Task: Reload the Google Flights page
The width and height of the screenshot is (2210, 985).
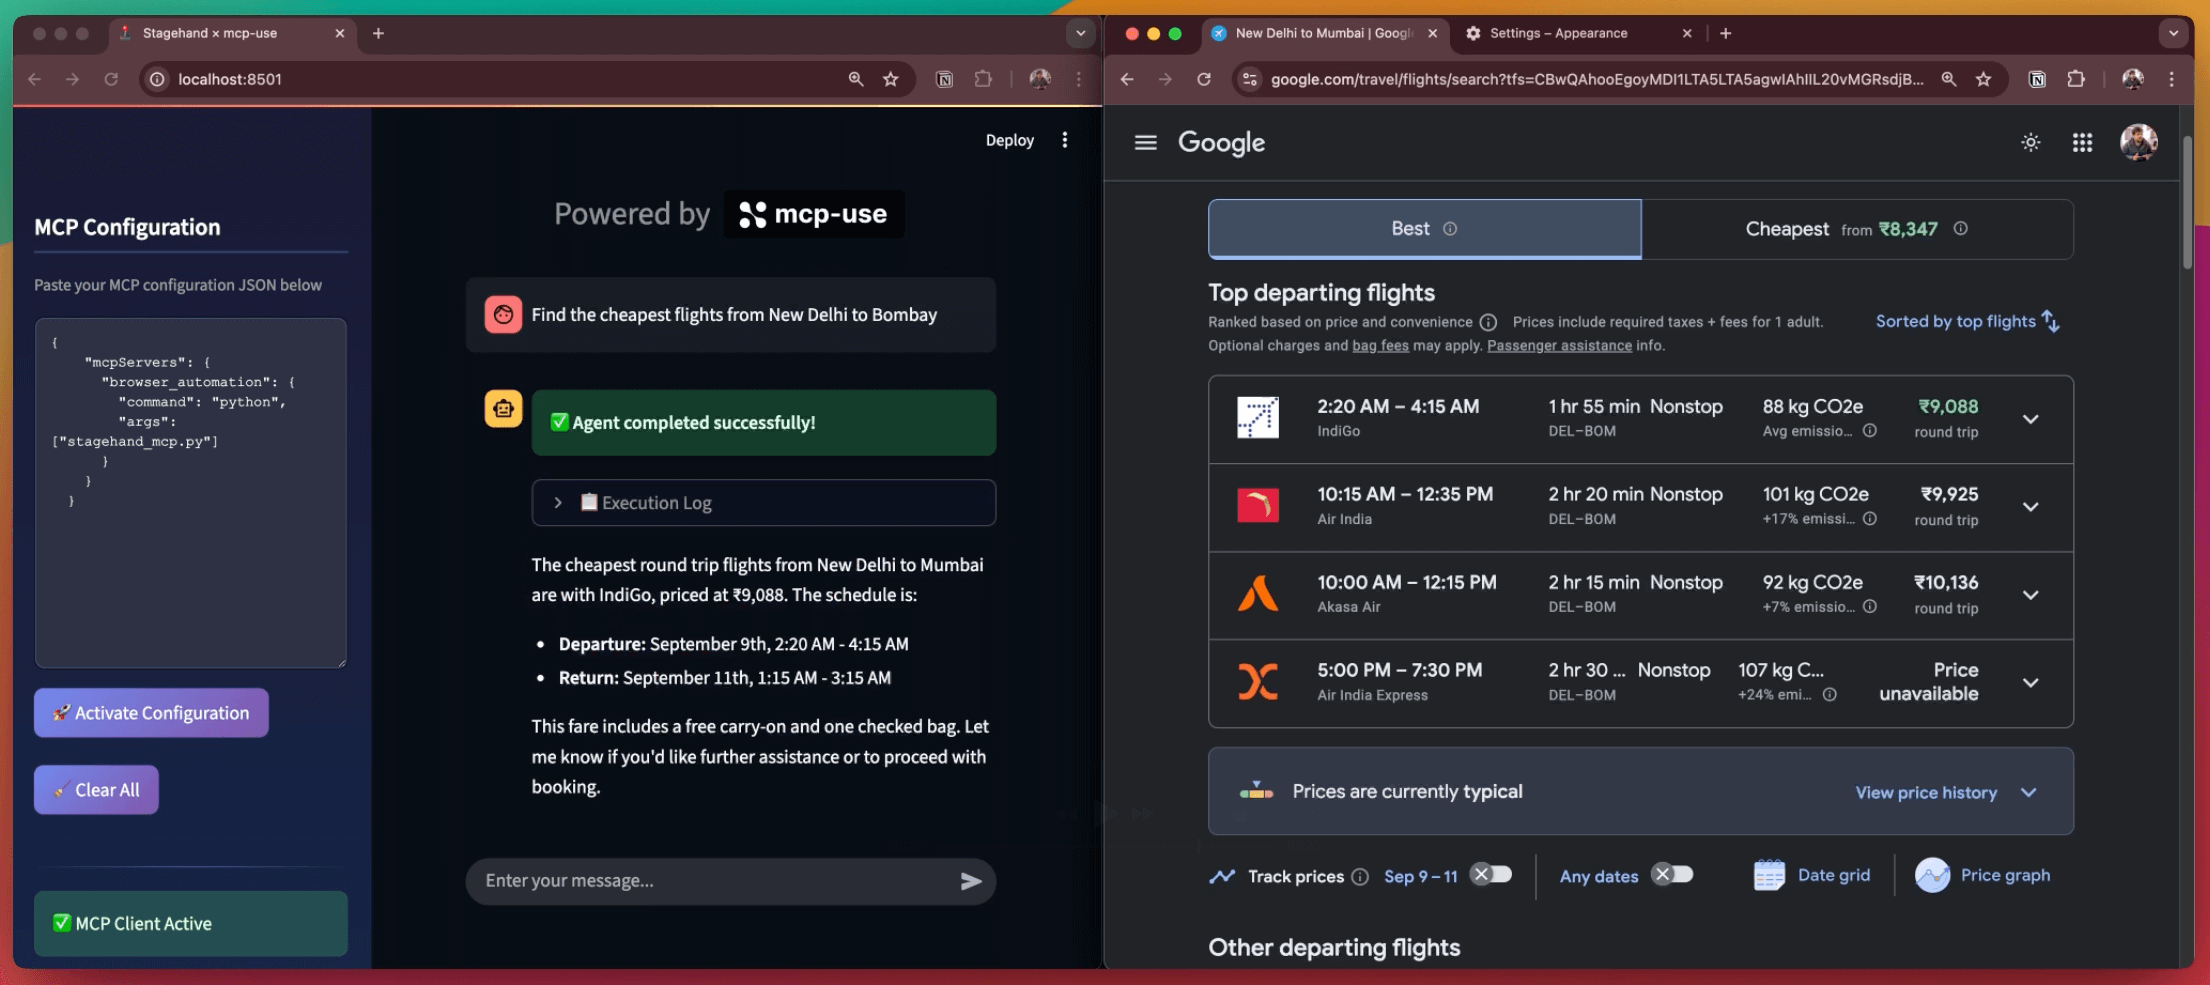Action: coord(1204,79)
